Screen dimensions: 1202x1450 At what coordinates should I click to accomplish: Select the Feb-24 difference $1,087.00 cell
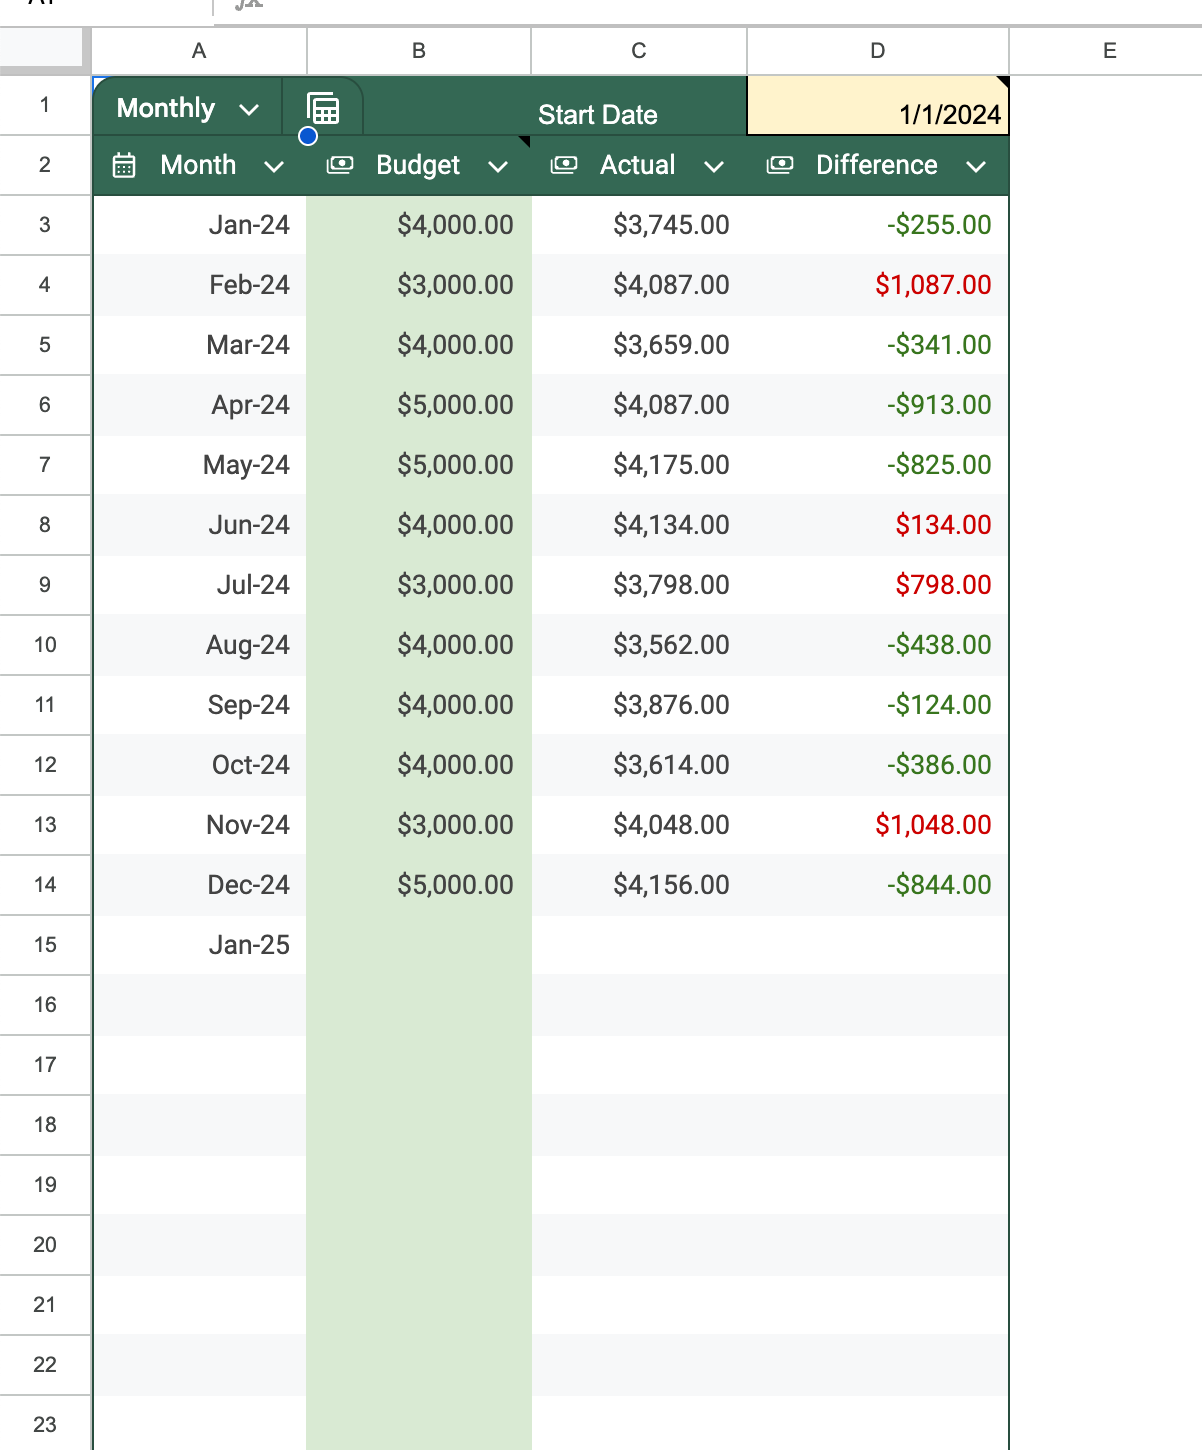(877, 285)
